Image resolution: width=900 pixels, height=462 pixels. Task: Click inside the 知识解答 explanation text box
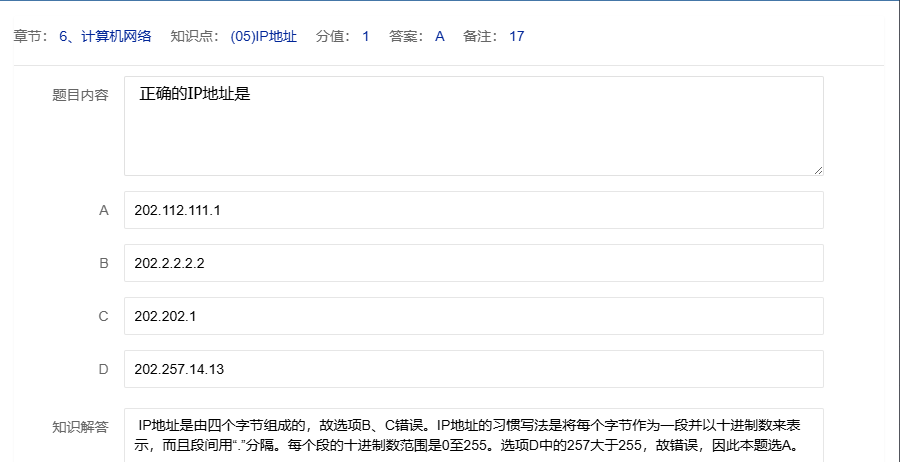(473, 436)
